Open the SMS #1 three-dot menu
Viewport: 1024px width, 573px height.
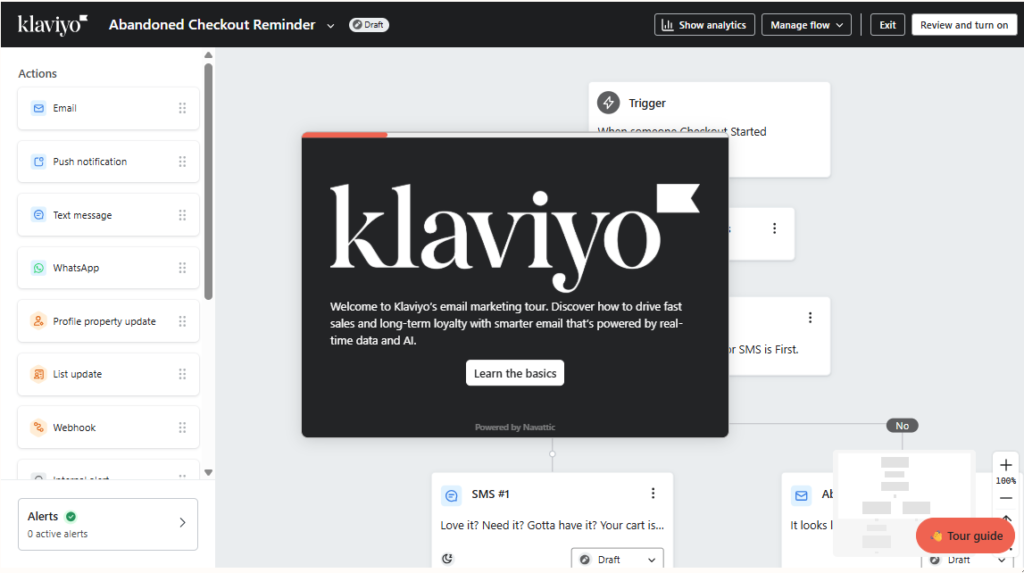click(x=652, y=493)
